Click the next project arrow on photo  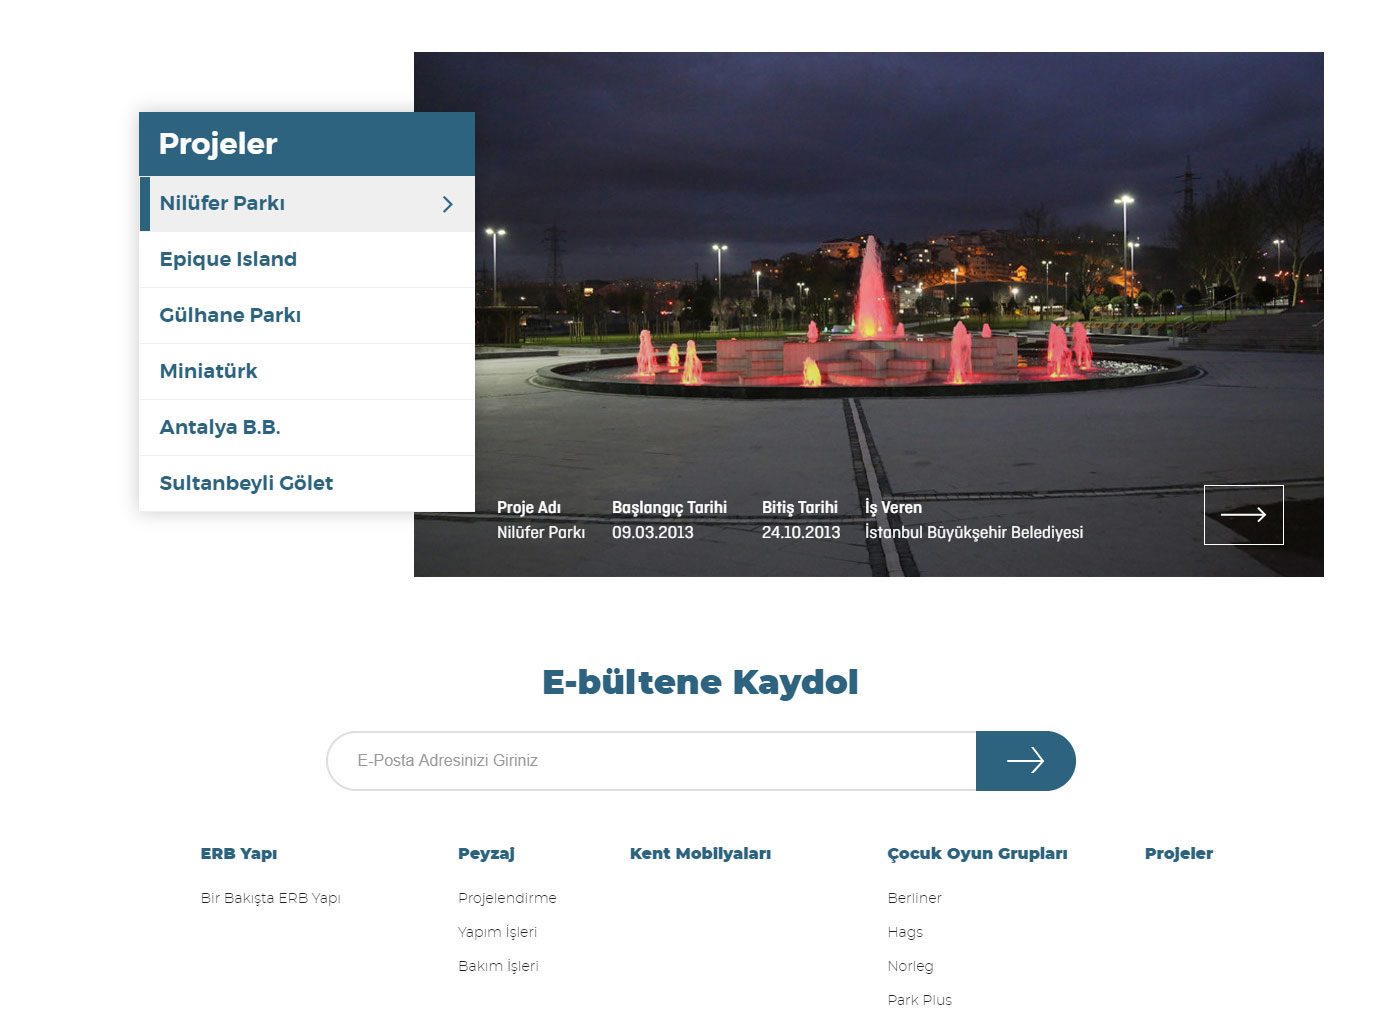(x=1243, y=515)
